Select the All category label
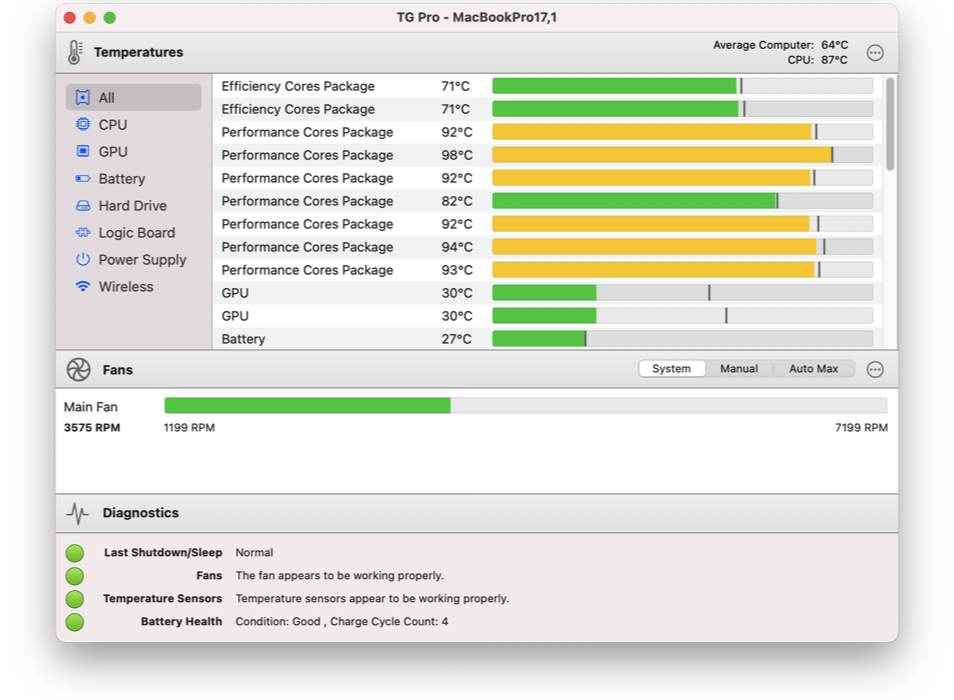This screenshot has width=954, height=700. pos(106,98)
